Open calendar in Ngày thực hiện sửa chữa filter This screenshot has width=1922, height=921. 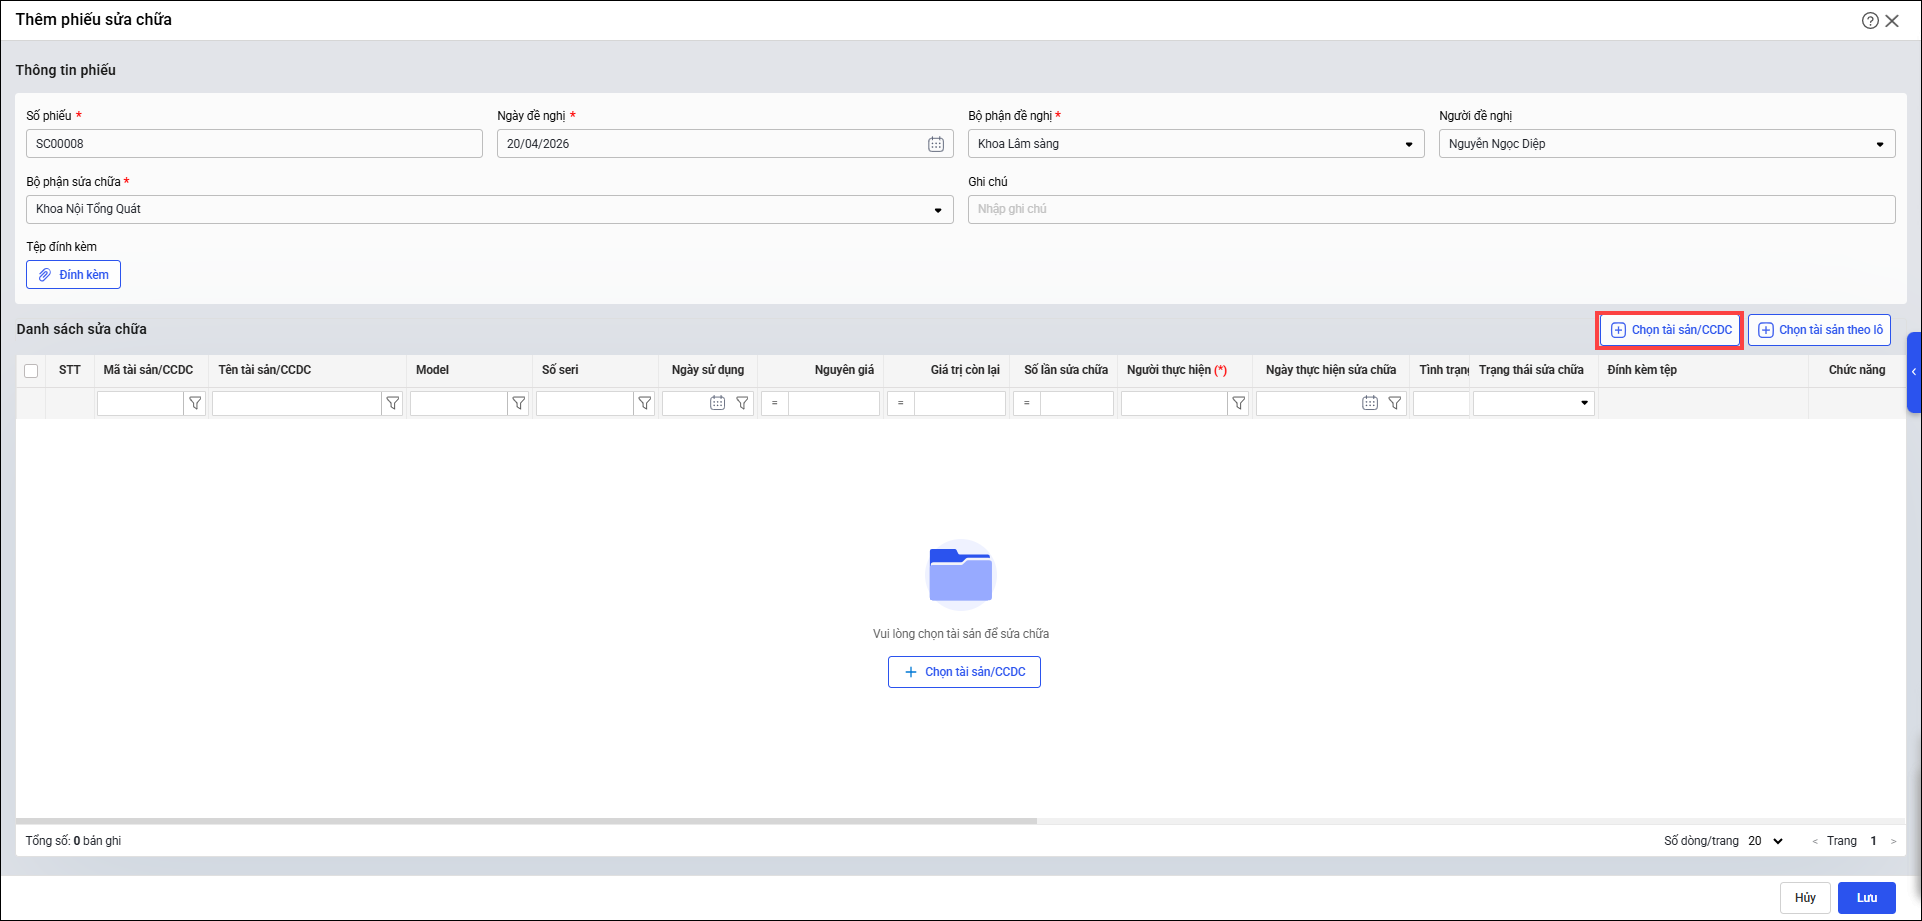click(x=1369, y=403)
